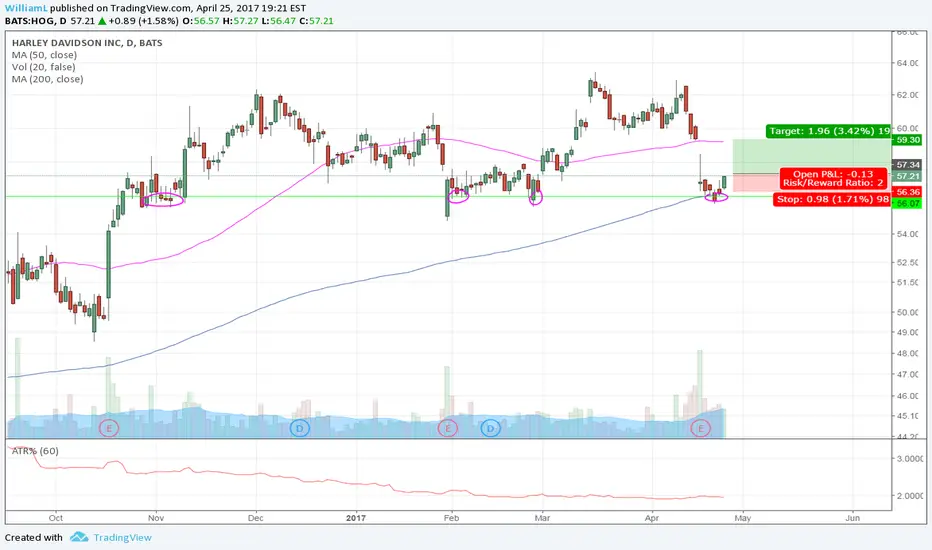Screen dimensions: 932x550
Task: Click the 48.00 price axis level
Action: (907, 353)
